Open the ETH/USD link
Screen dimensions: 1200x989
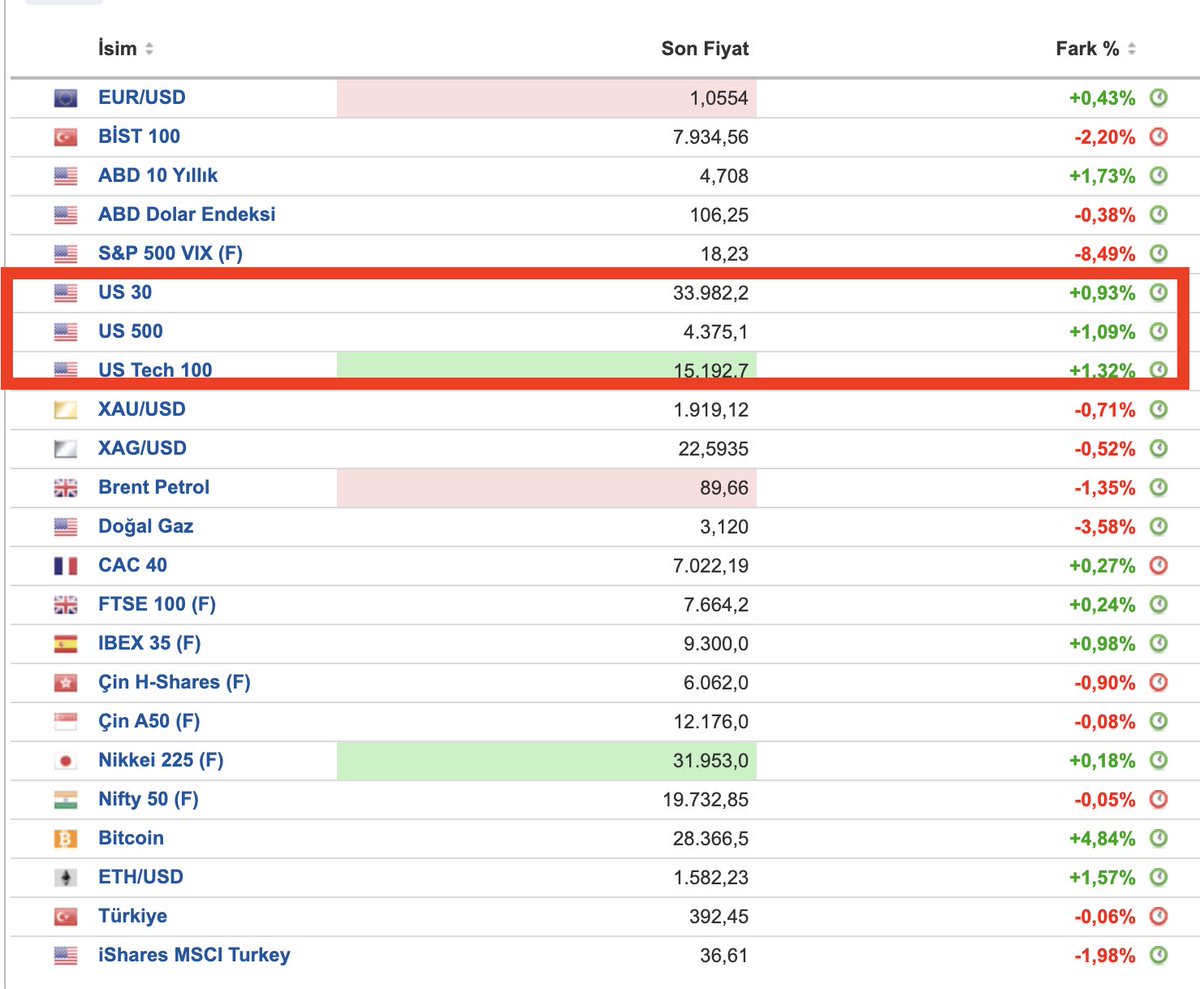(141, 878)
